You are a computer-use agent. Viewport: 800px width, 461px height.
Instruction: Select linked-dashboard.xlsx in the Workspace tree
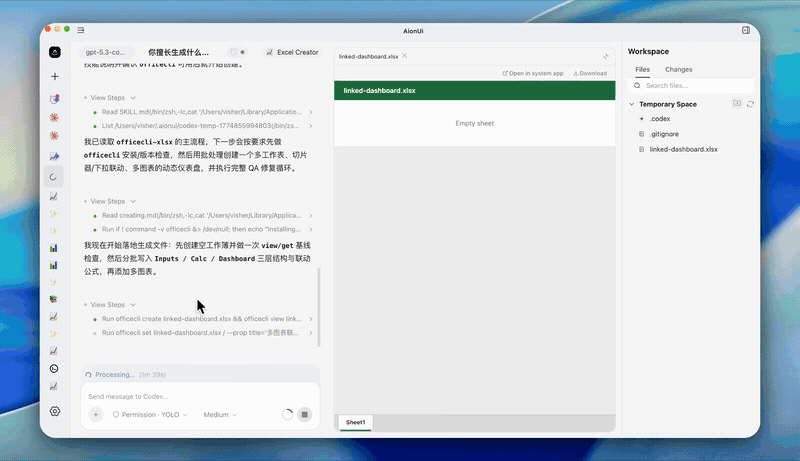pos(683,149)
